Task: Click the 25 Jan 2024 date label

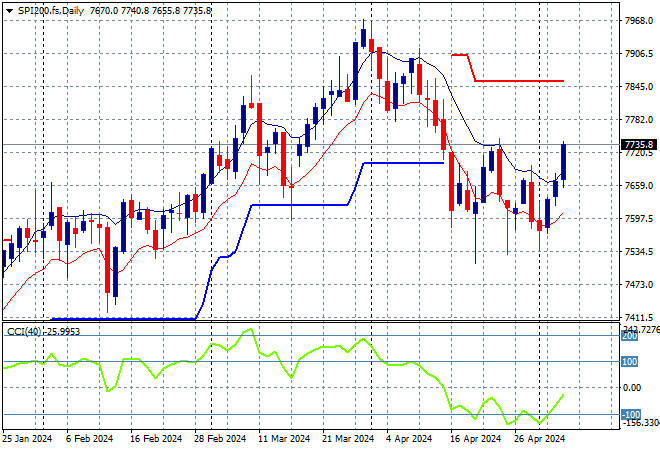Action: pyautogui.click(x=27, y=439)
